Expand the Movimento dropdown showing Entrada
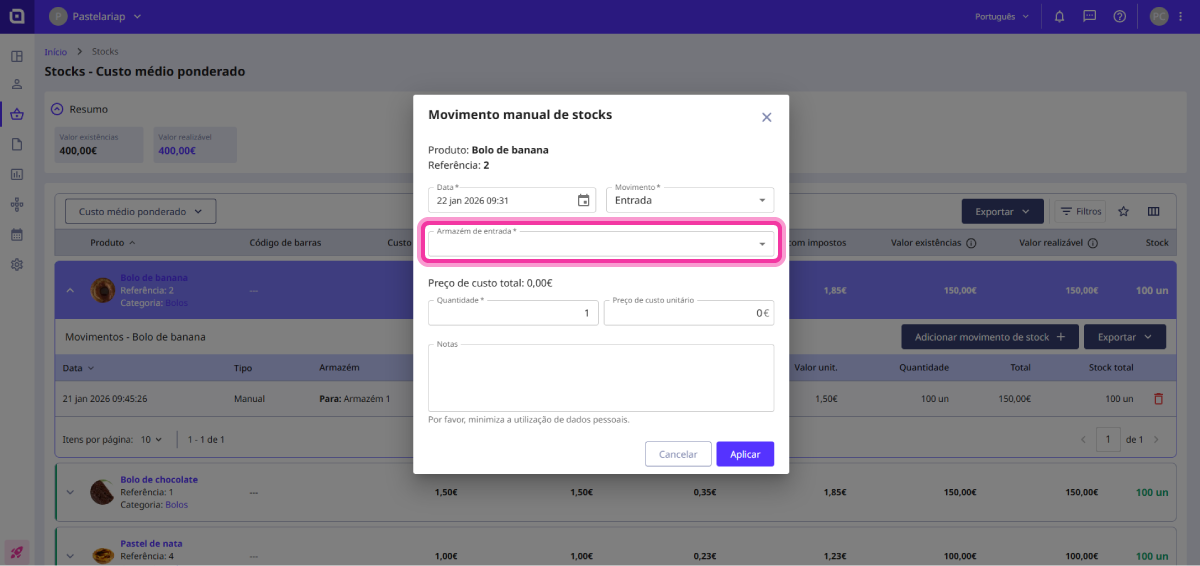This screenshot has width=1200, height=566. point(690,200)
